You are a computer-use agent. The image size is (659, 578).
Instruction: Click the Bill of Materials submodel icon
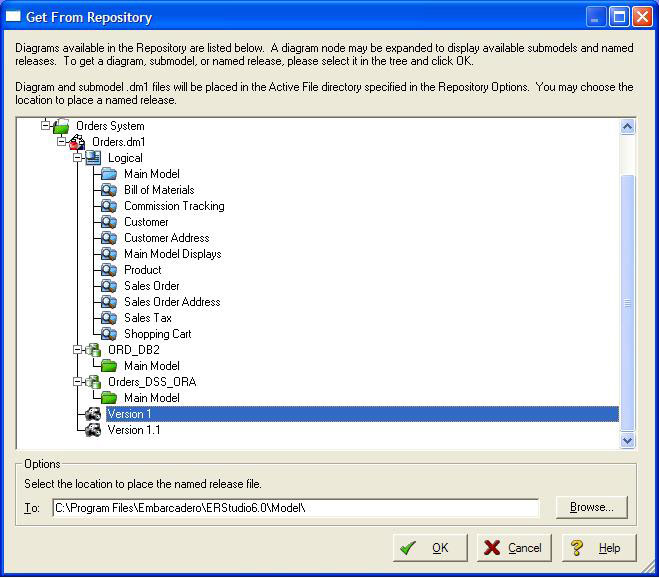coord(109,190)
